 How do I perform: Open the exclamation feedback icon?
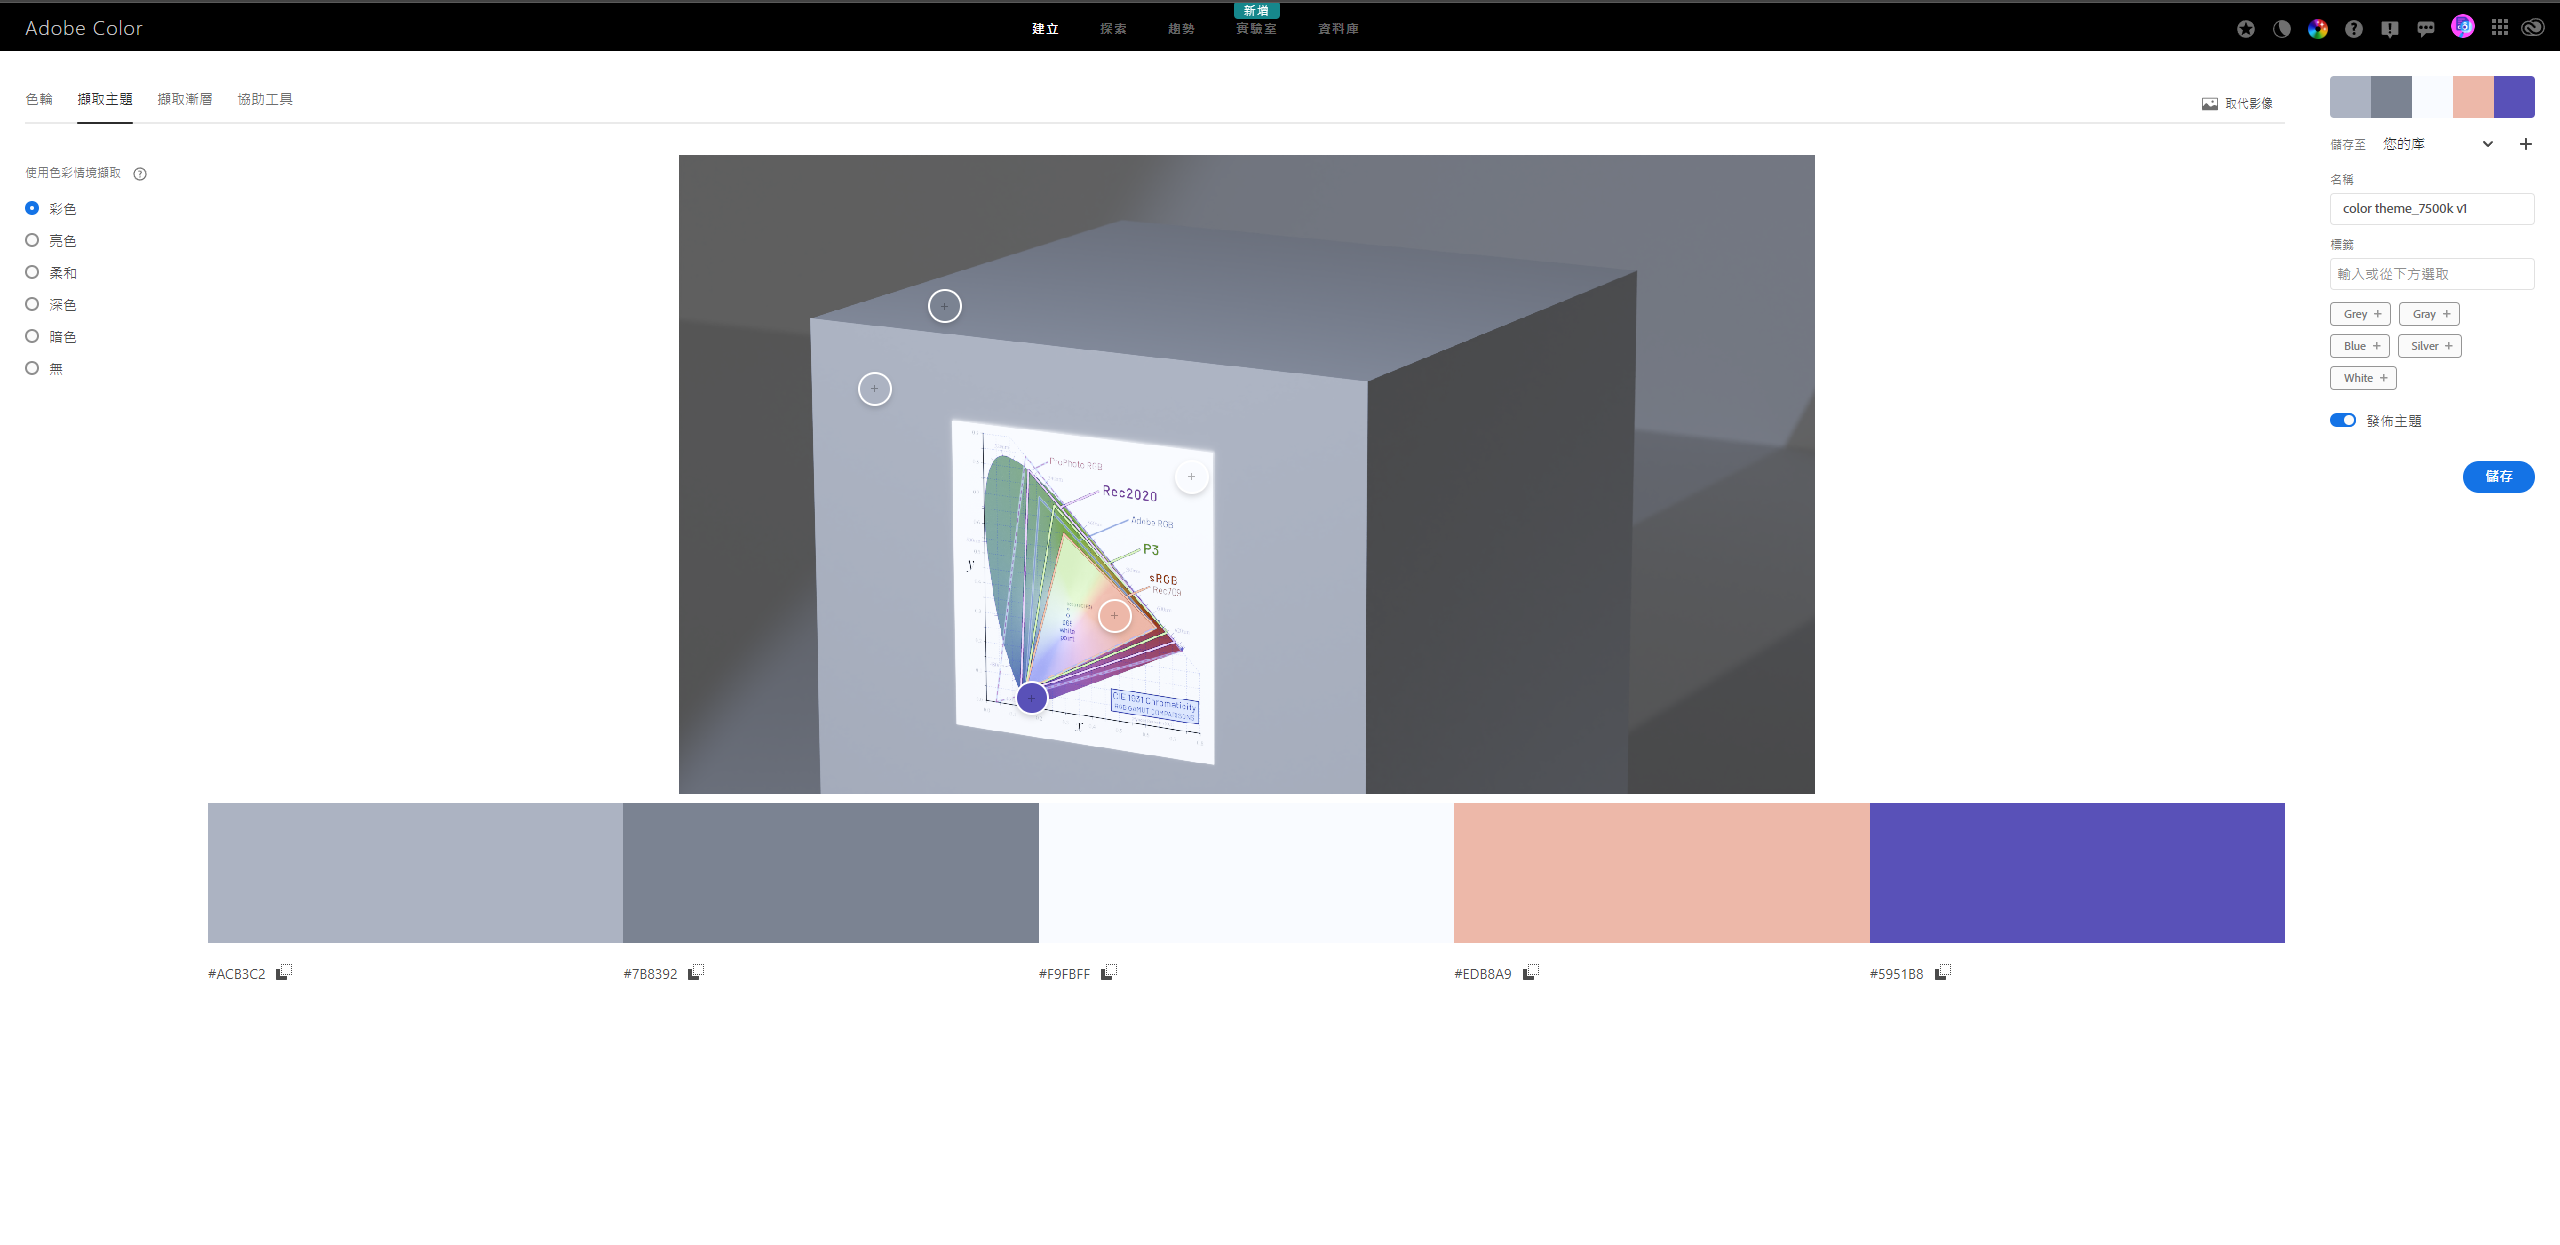(2390, 29)
